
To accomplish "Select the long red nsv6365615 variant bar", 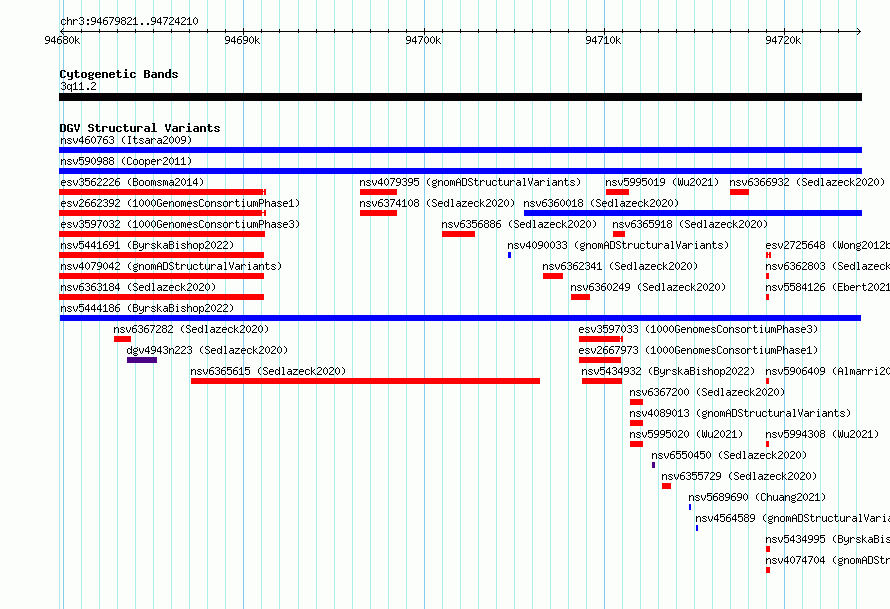I will pyautogui.click(x=366, y=381).
